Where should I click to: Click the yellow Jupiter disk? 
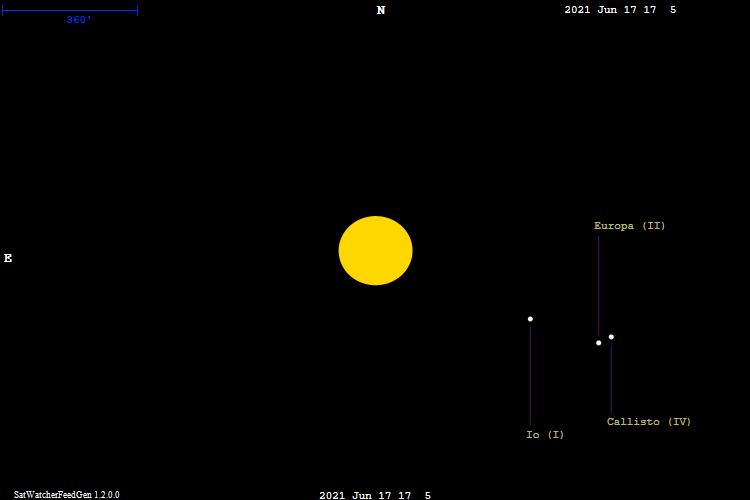pos(375,251)
